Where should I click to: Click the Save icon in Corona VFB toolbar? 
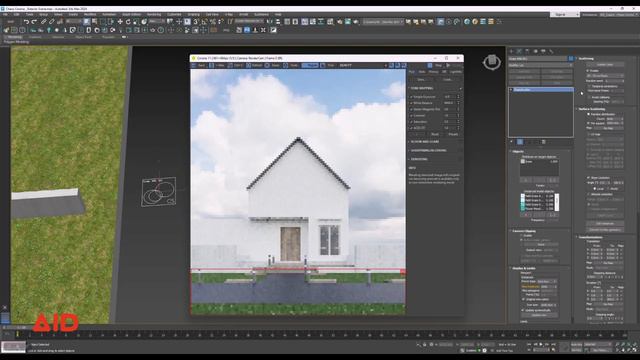pos(198,65)
